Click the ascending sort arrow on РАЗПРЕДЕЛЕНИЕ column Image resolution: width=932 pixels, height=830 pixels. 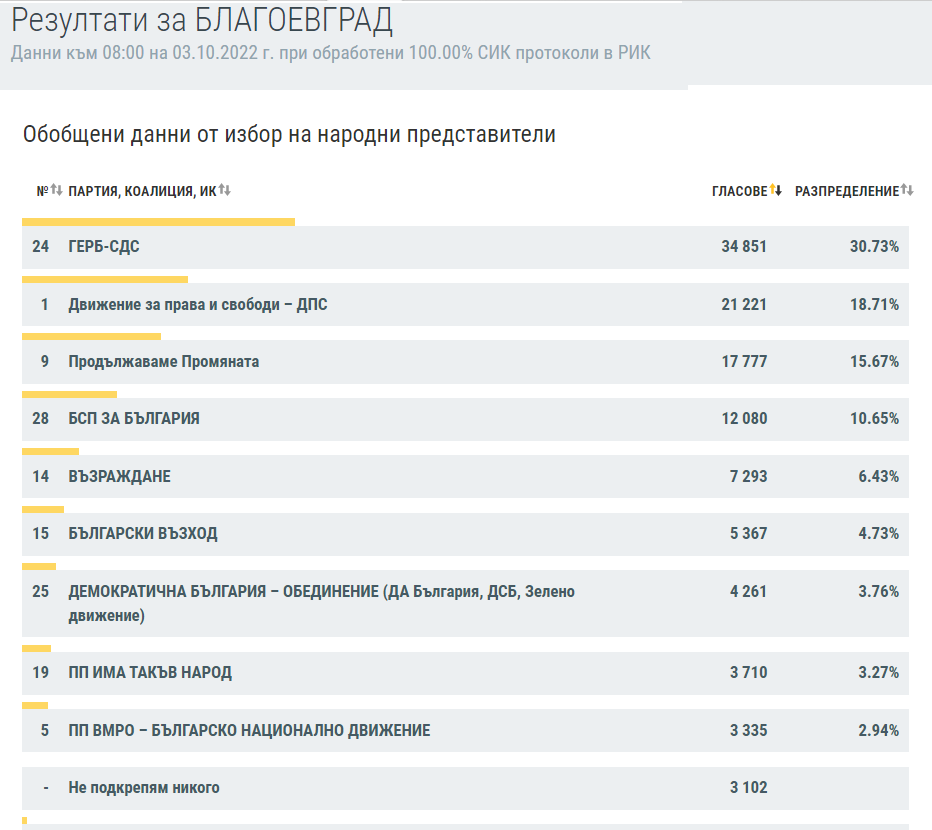pyautogui.click(x=902, y=186)
